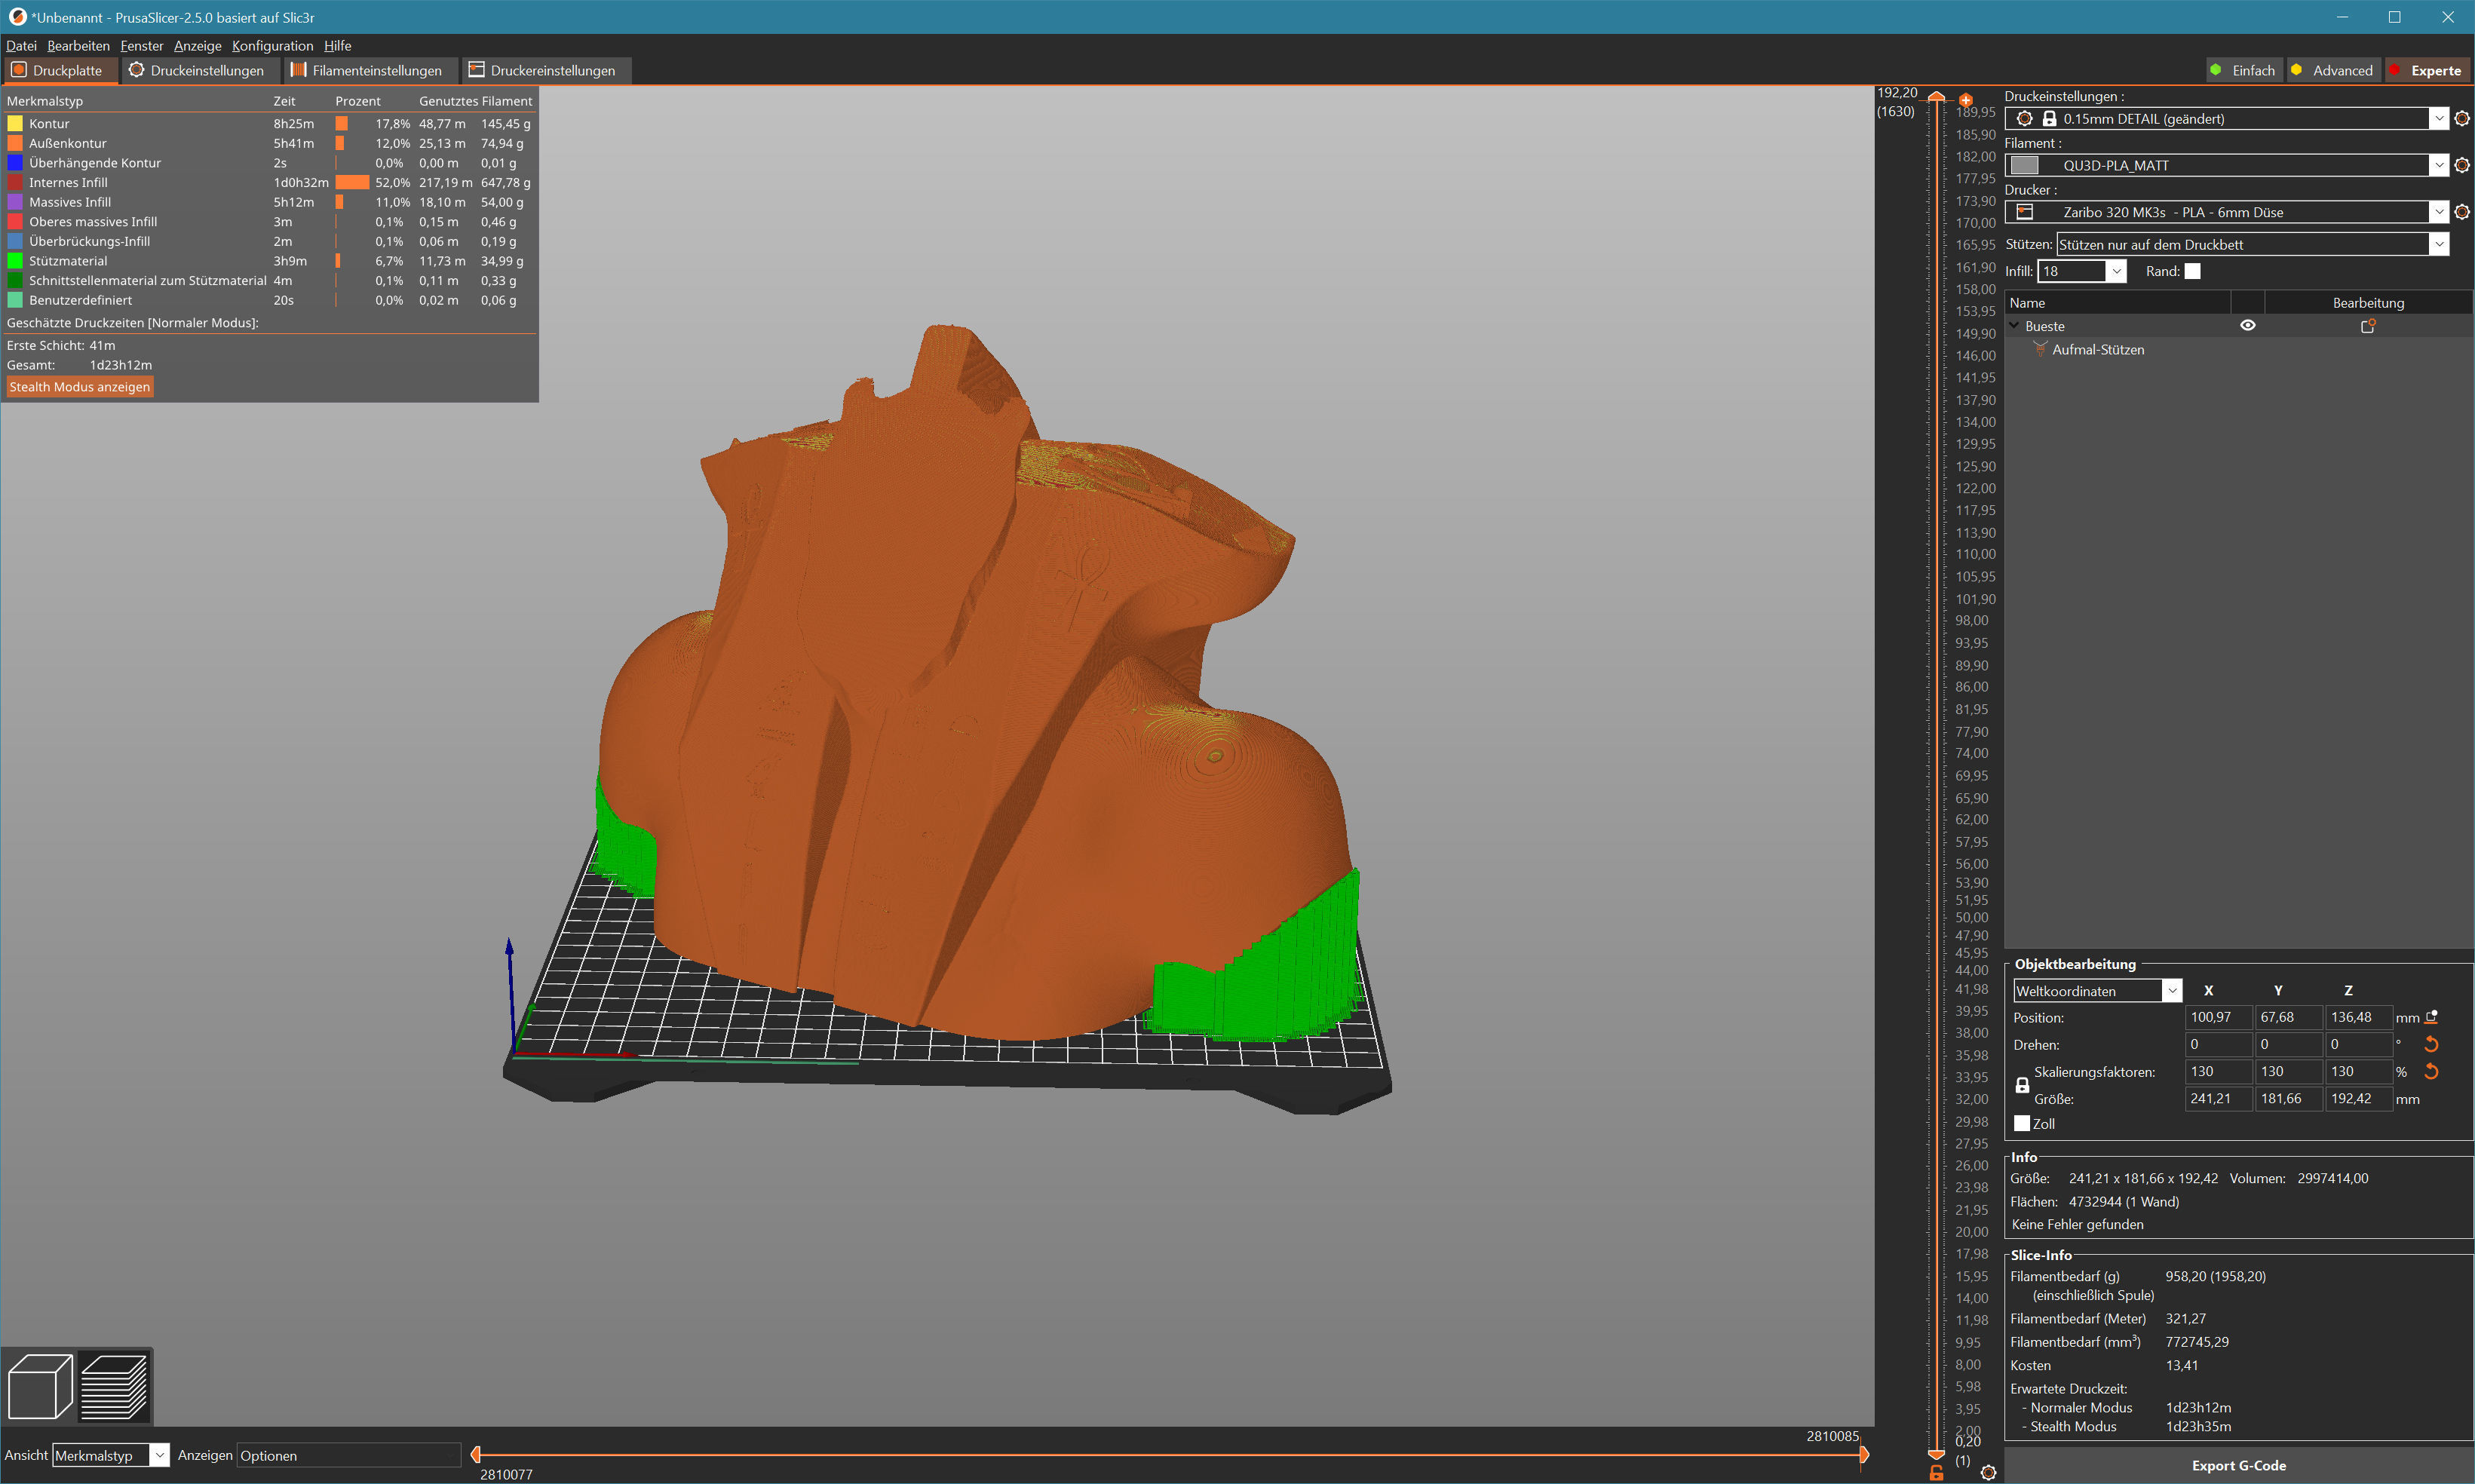Enable the Rand checkbox

[x=2193, y=271]
